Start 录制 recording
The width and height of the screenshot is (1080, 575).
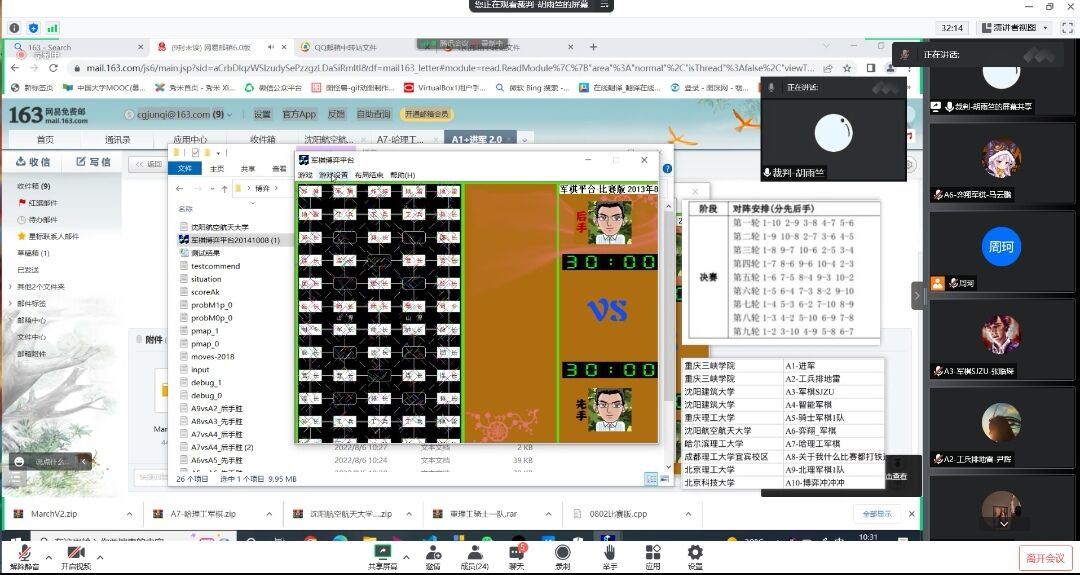tap(563, 556)
